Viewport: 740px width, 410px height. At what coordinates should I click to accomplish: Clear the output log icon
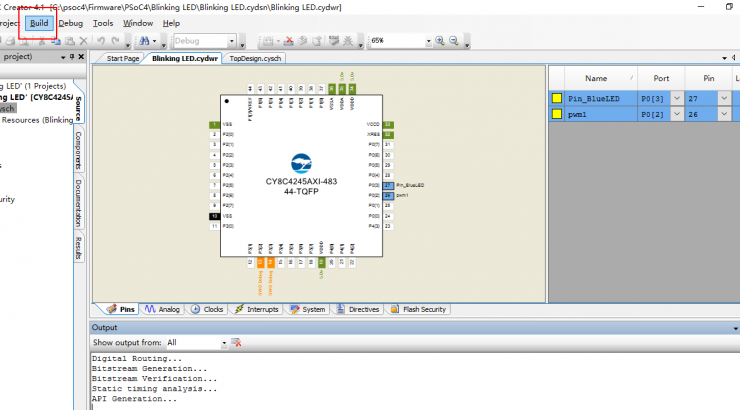point(237,342)
